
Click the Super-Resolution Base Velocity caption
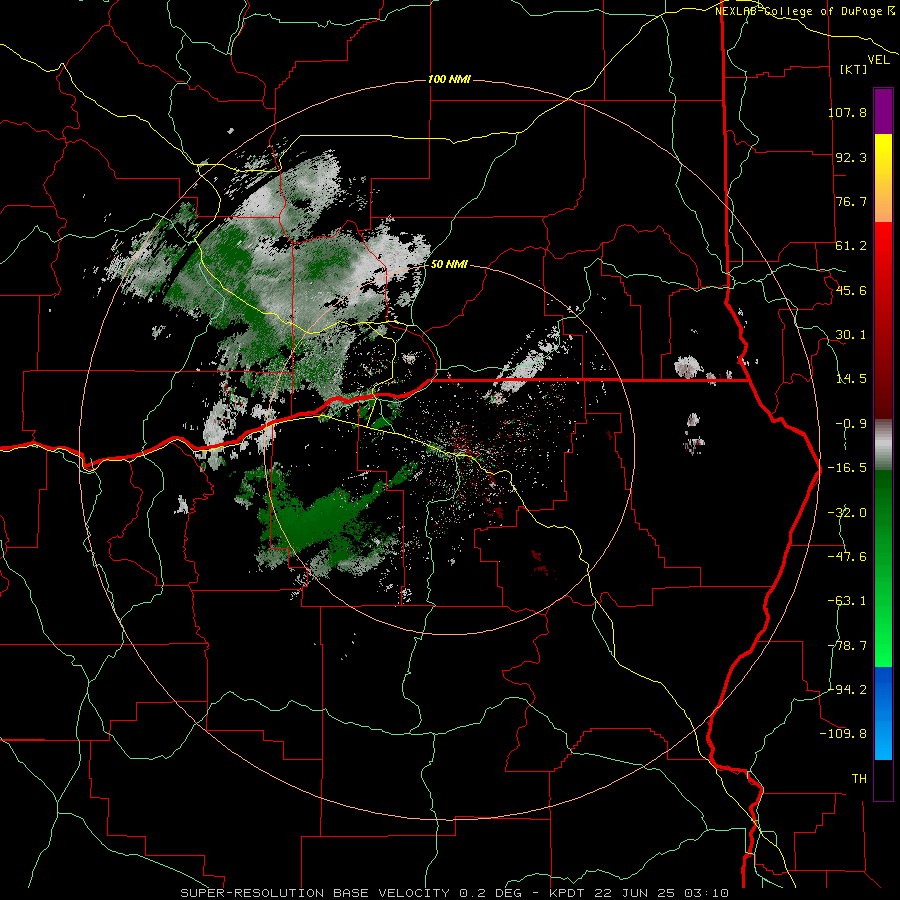point(454,893)
